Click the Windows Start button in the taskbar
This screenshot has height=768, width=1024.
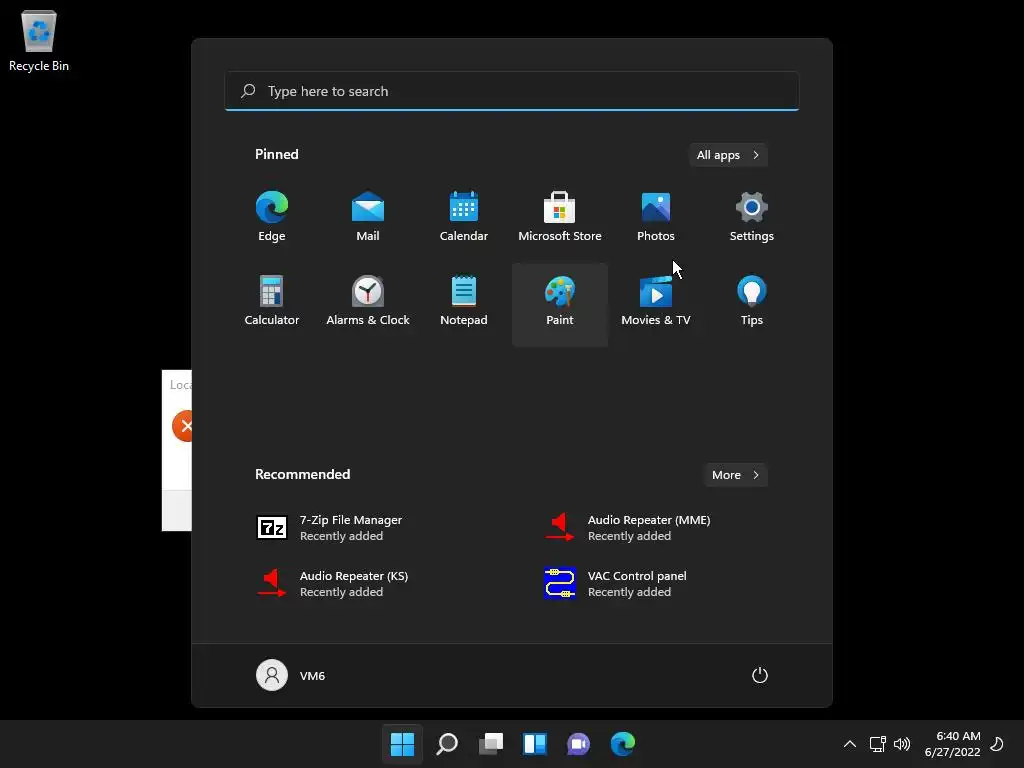pos(402,744)
